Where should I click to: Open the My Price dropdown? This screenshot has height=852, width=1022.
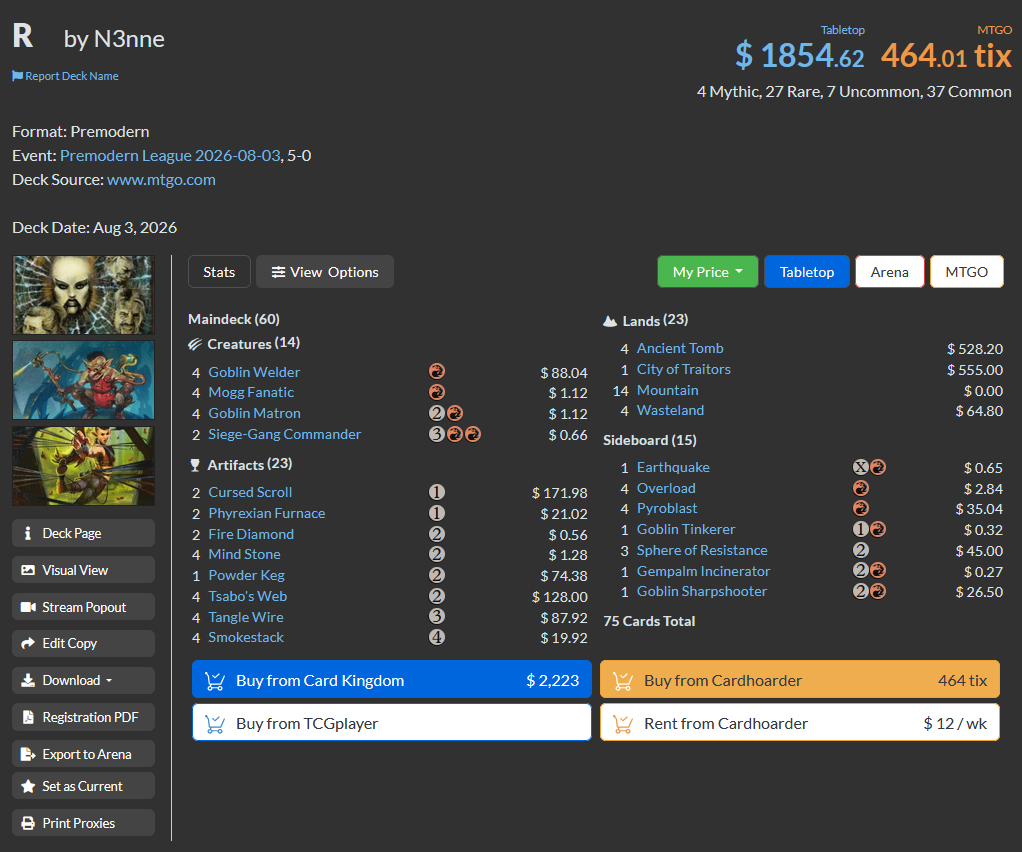708,272
